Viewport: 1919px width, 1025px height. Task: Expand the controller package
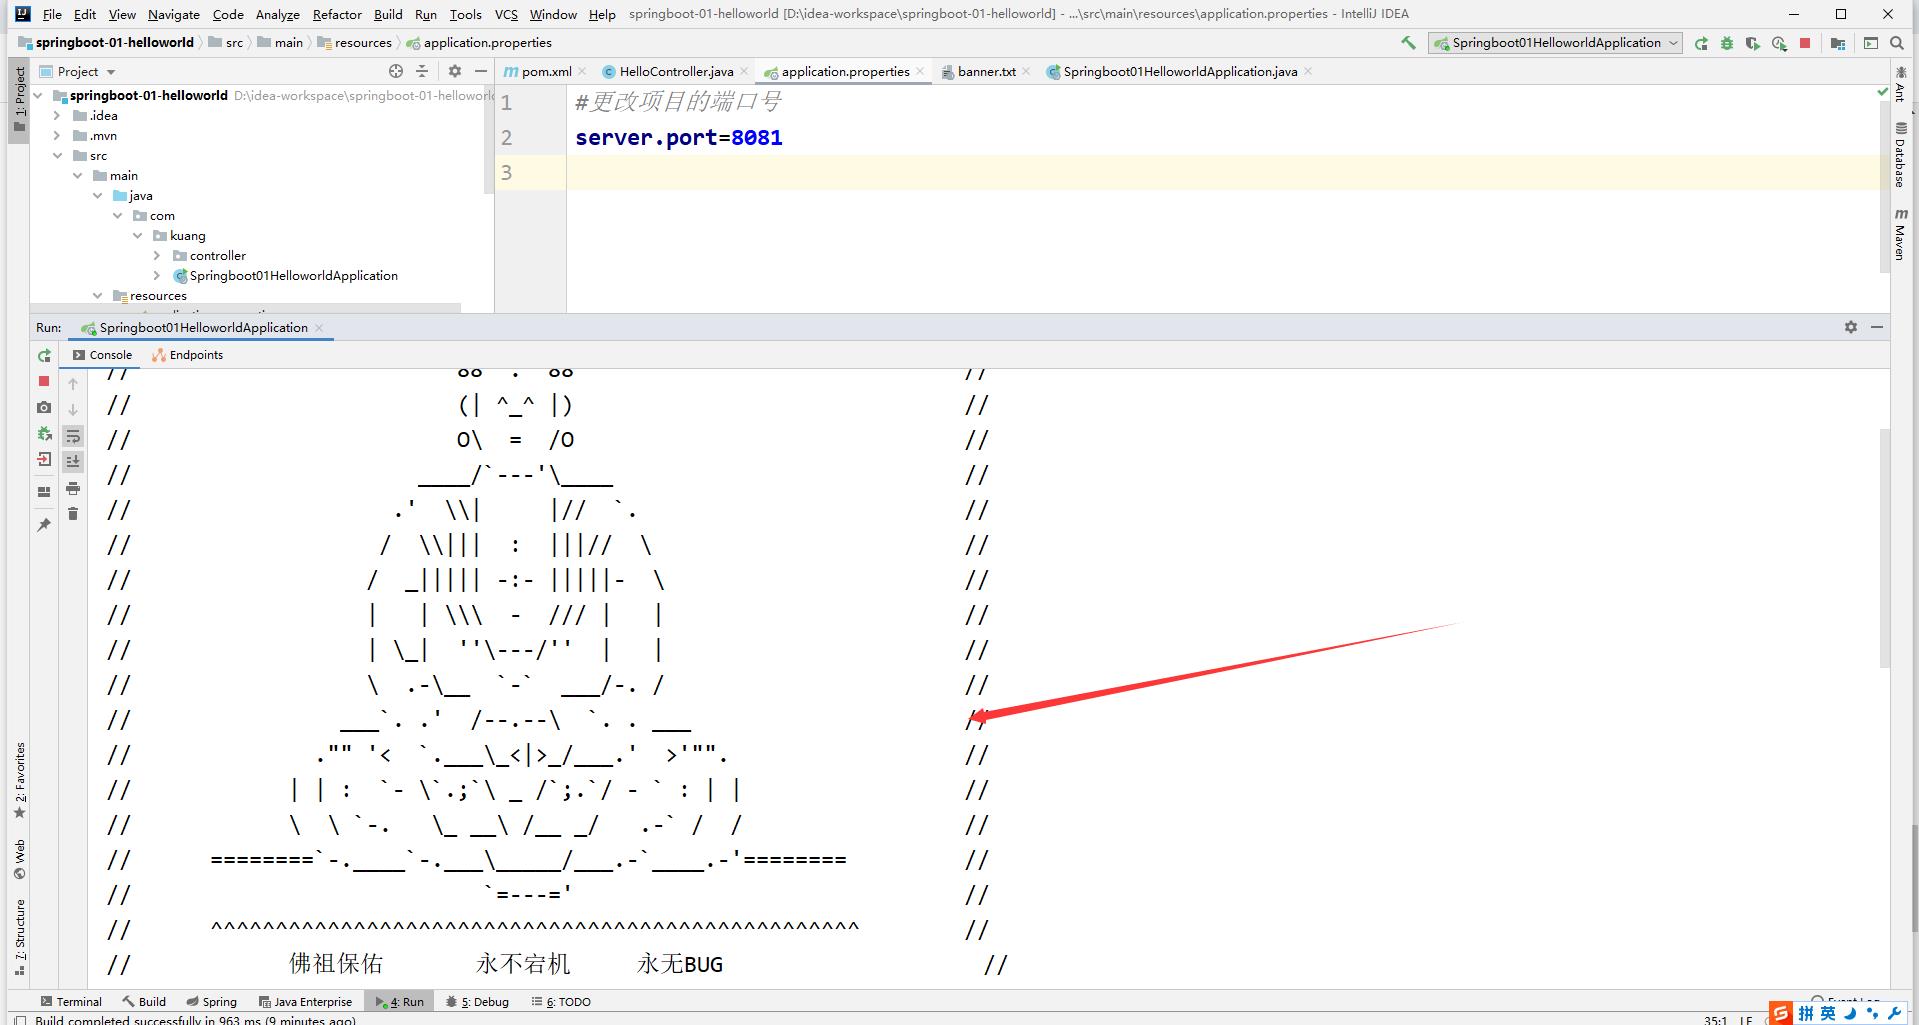(157, 256)
